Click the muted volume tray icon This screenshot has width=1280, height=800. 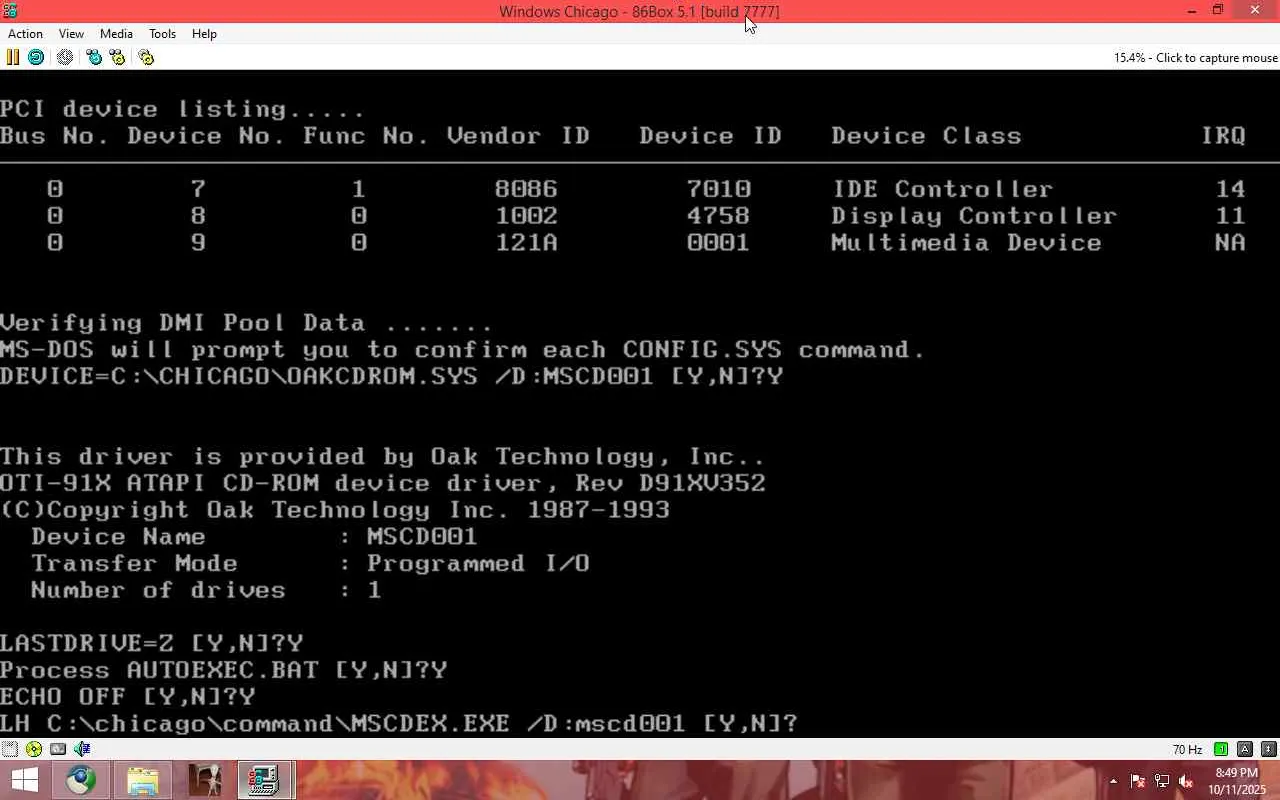click(x=1186, y=781)
